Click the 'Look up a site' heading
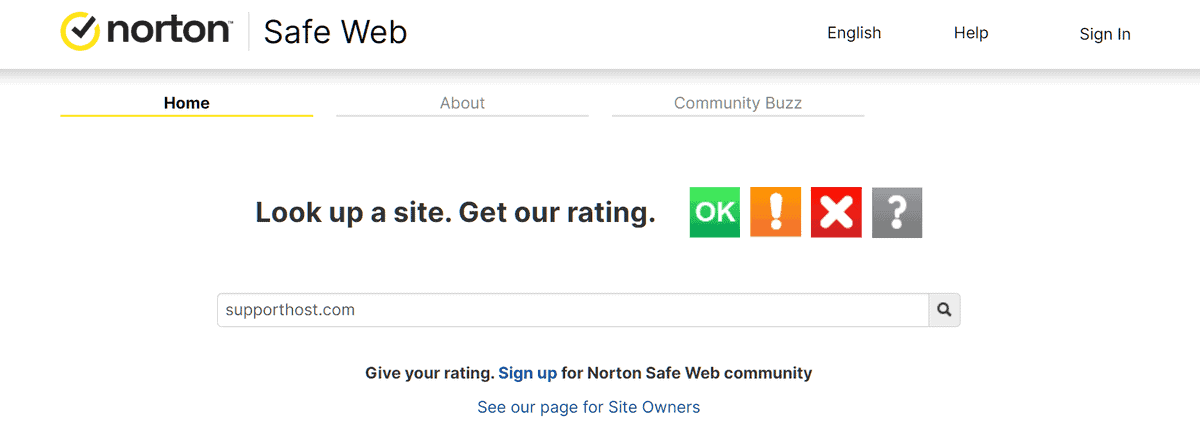This screenshot has height=437, width=1200. point(455,212)
